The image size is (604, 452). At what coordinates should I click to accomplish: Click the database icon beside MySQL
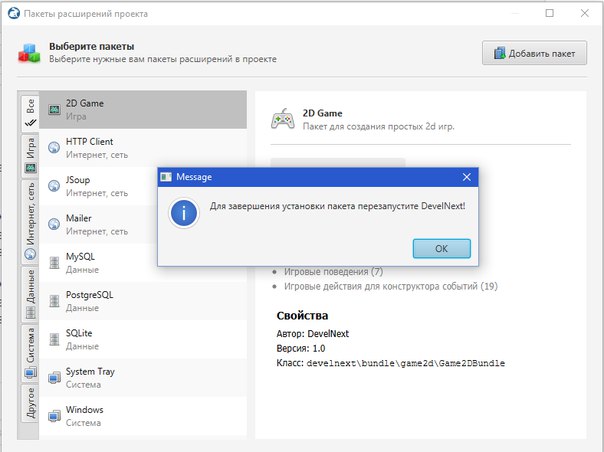click(x=54, y=262)
